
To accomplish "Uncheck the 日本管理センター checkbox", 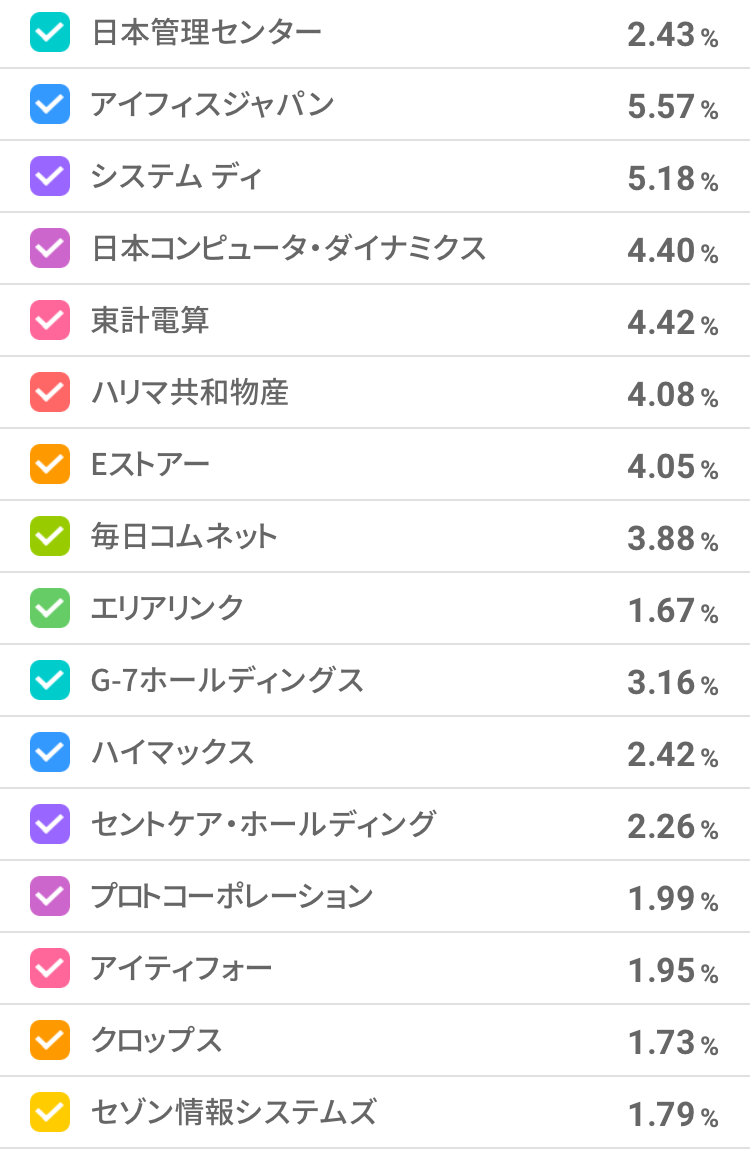I will (50, 33).
